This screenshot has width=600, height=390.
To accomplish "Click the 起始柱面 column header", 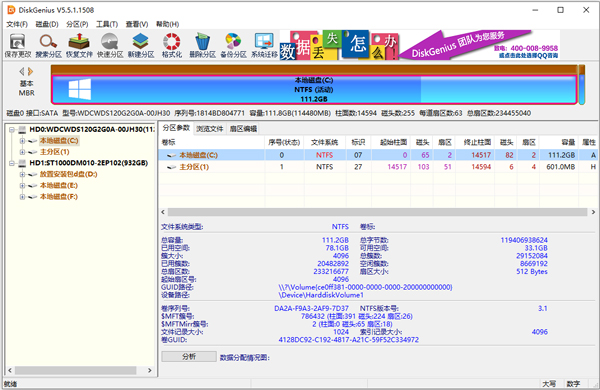I will point(390,142).
